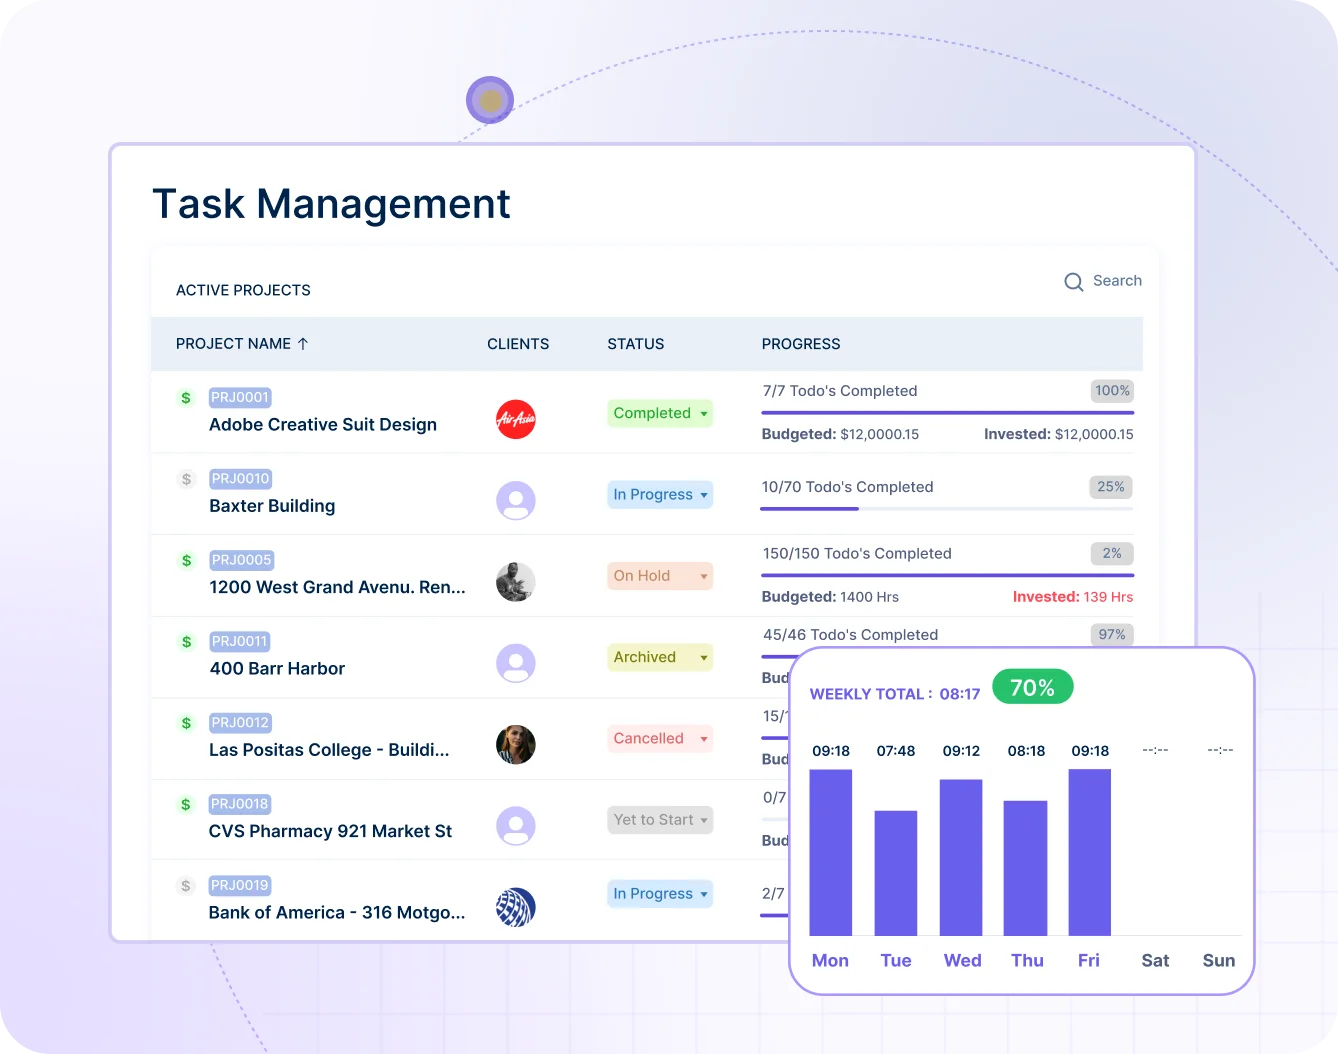Image resolution: width=1338 pixels, height=1054 pixels.
Task: Select the Thursday bar in weekly chart
Action: (1026, 869)
